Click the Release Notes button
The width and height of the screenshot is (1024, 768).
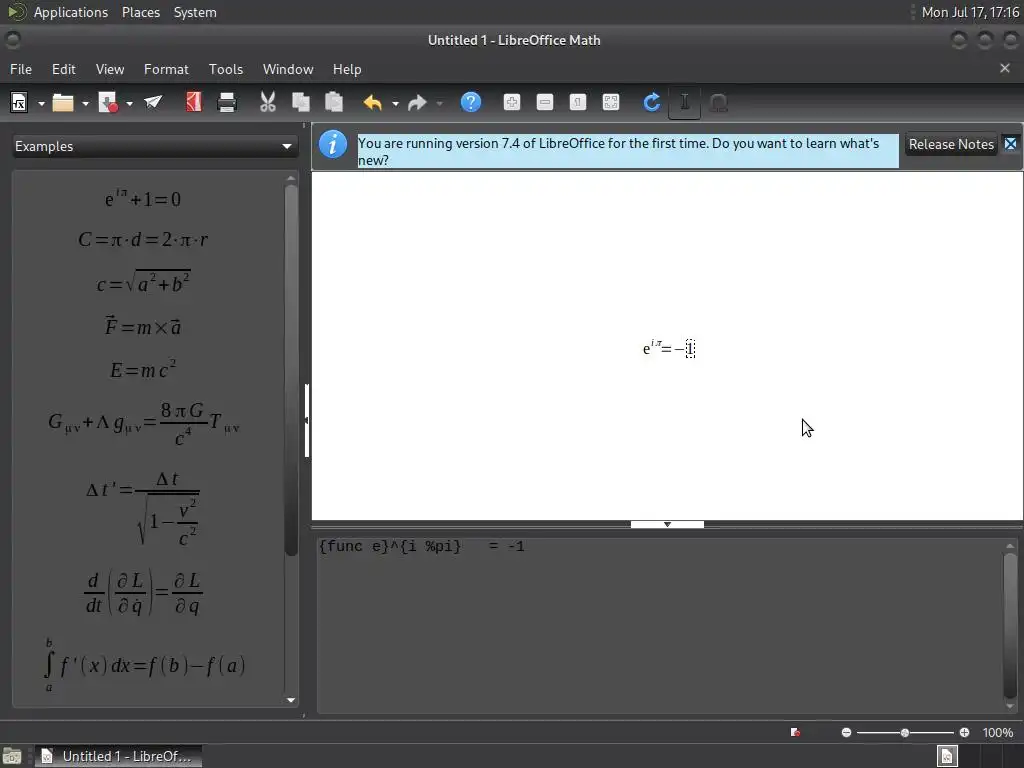[951, 144]
